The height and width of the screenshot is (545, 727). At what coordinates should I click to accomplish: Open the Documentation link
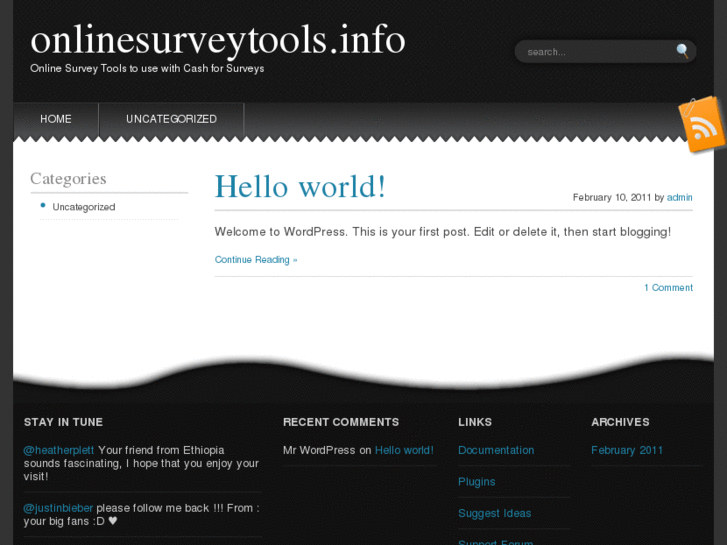(496, 450)
